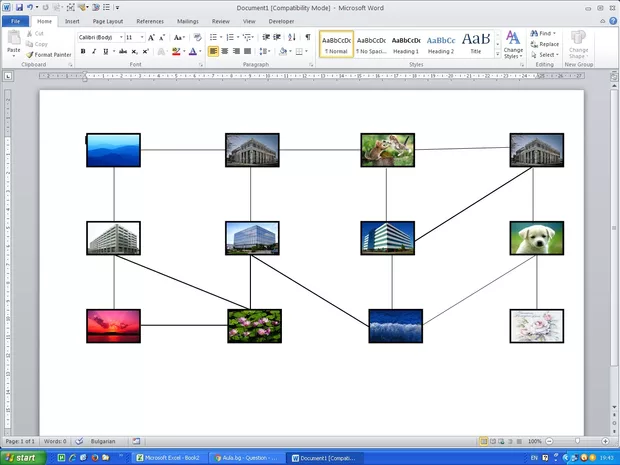Click the font color swatch button
620x465 pixels.
coord(192,51)
